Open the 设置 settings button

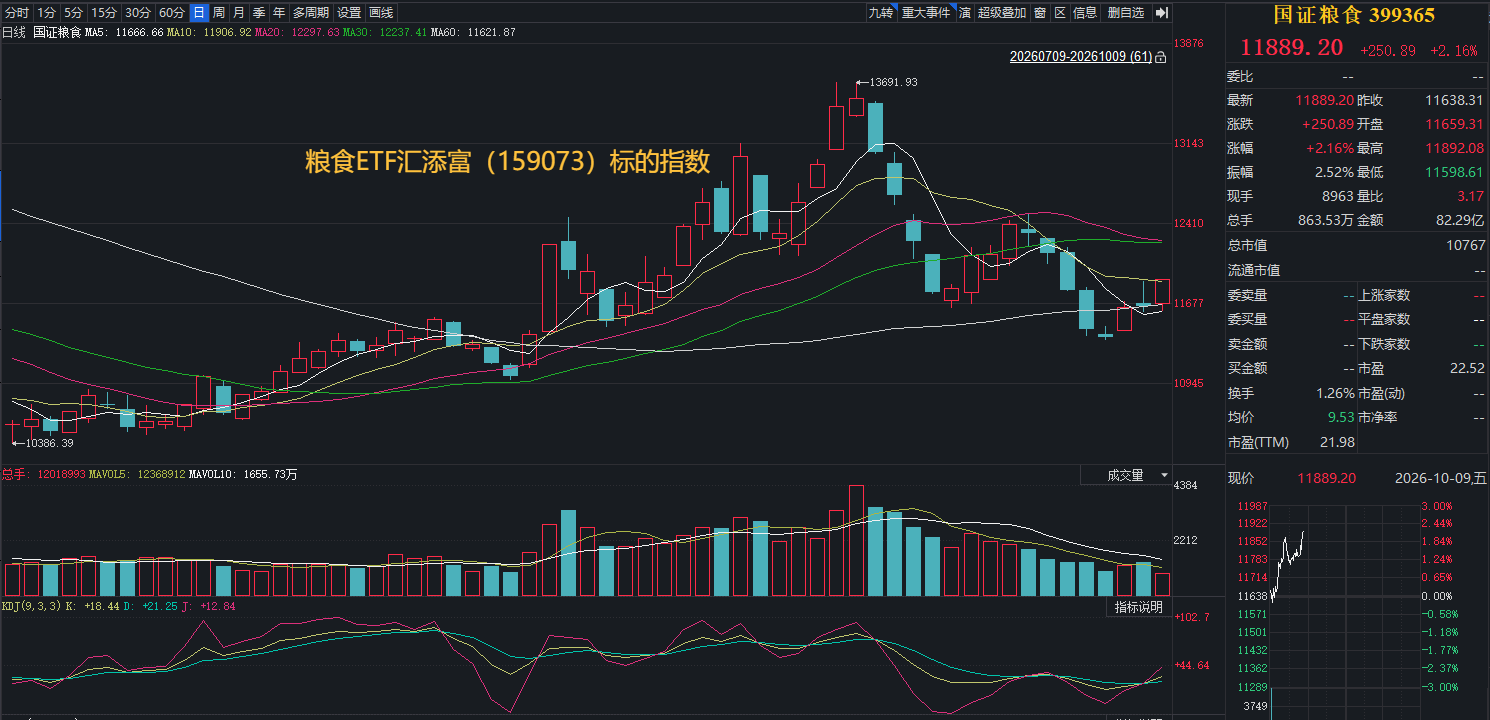coord(349,13)
